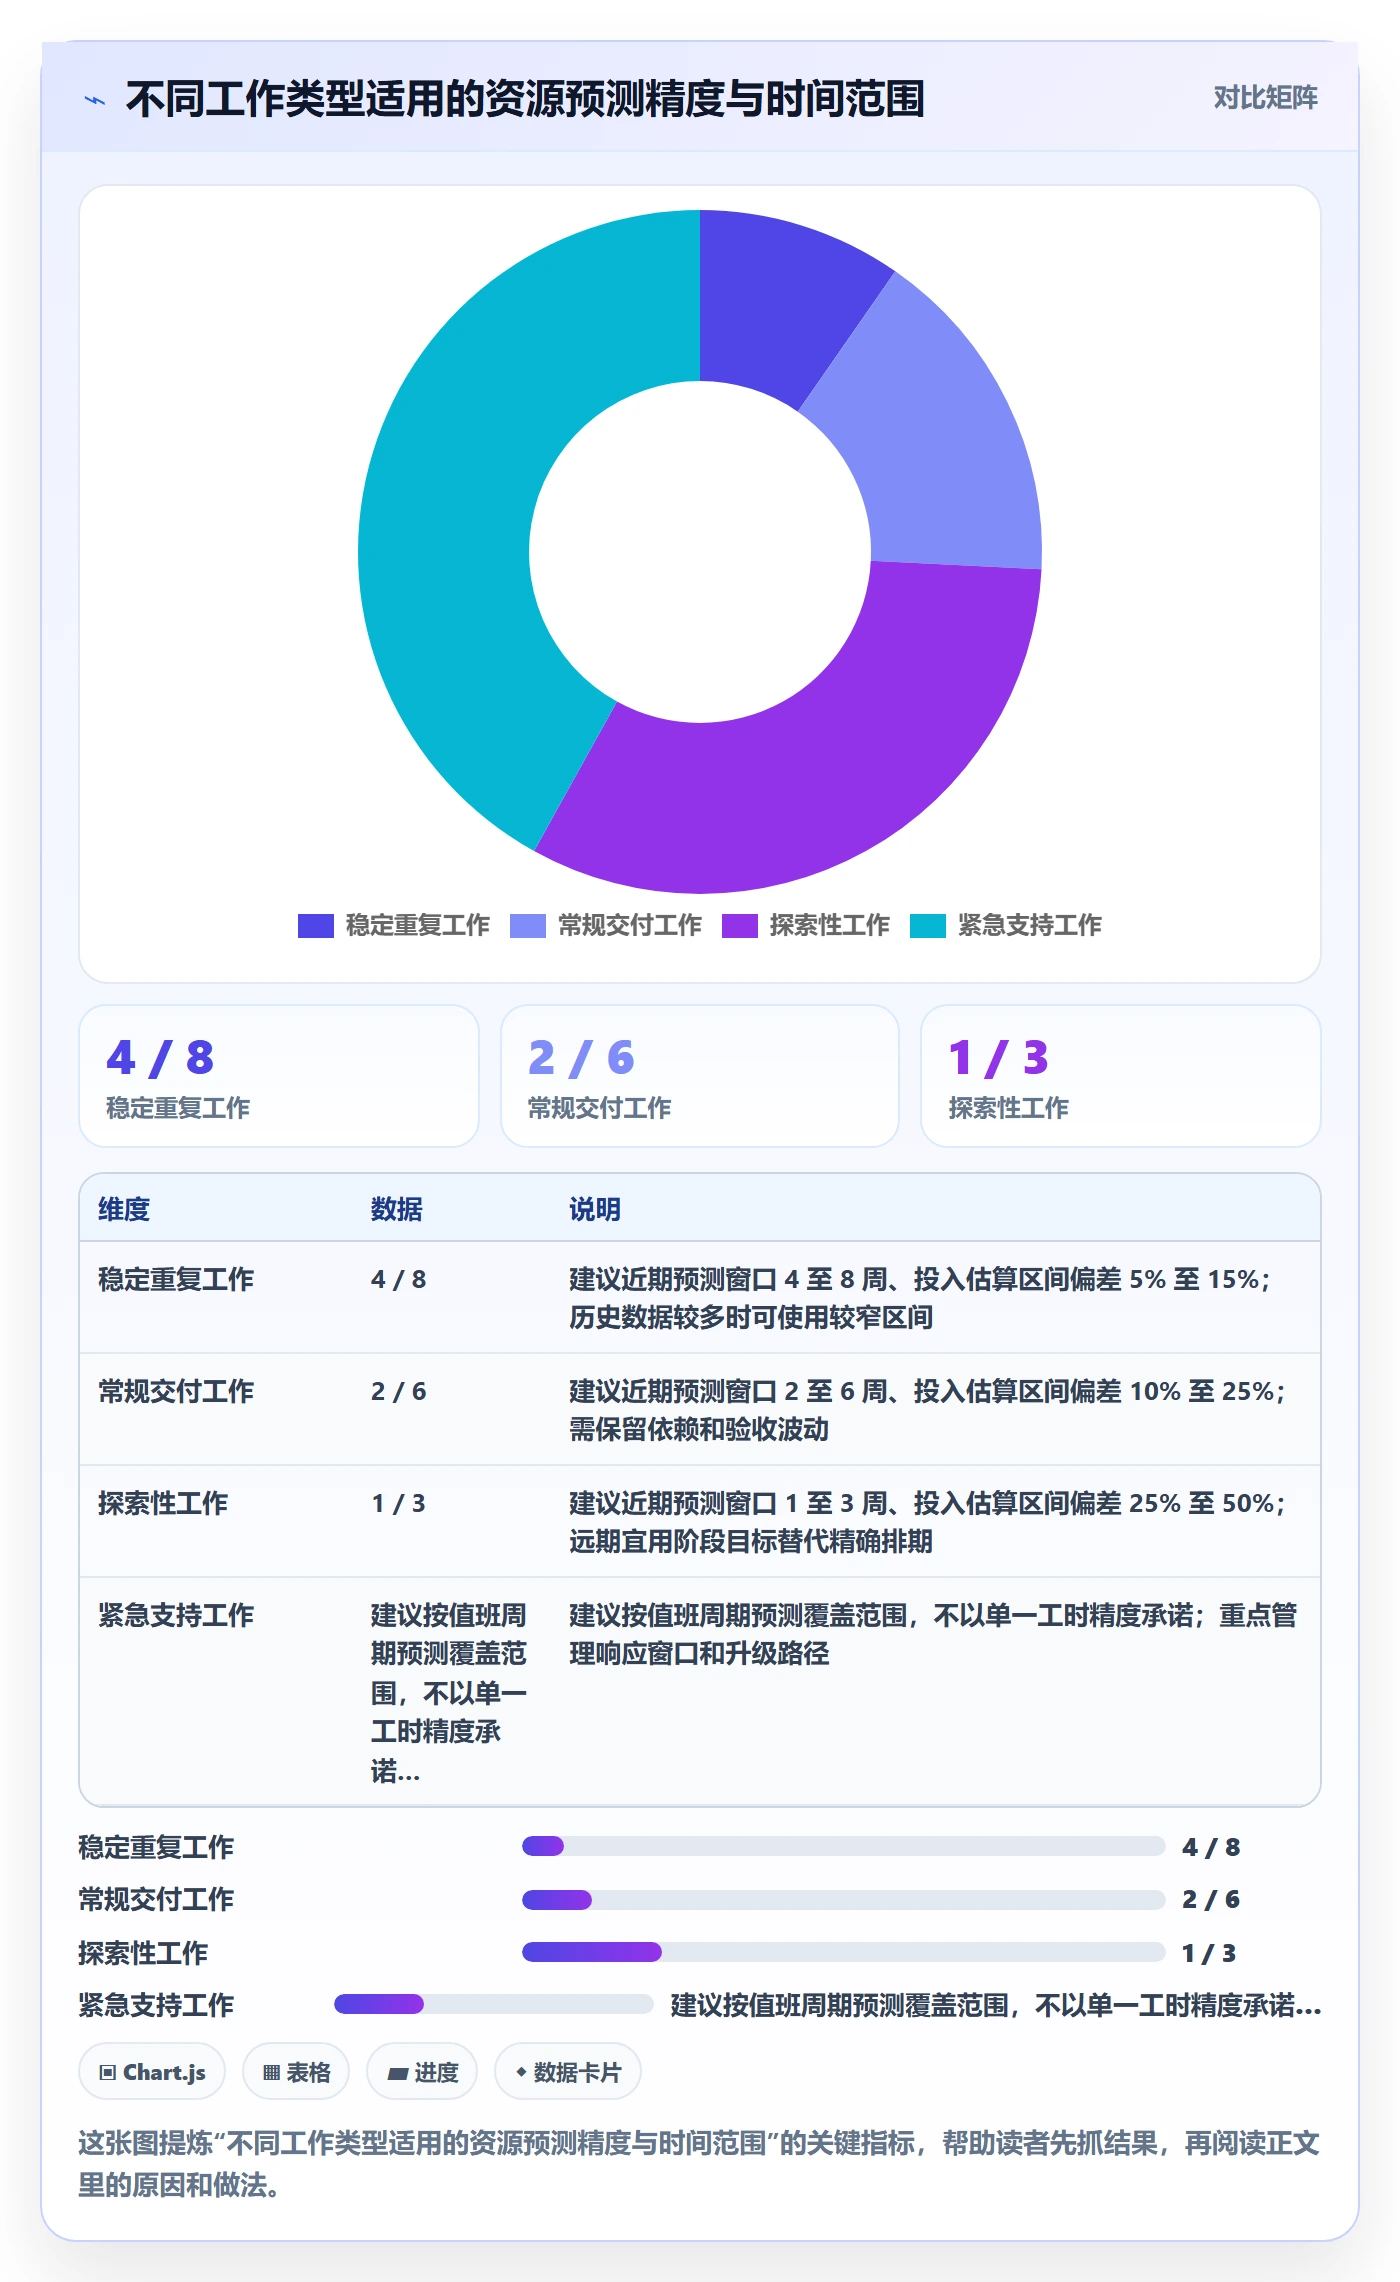This screenshot has width=1400, height=2282.
Task: Toggle 稳定重复工作 legend color box
Action: [x=316, y=926]
